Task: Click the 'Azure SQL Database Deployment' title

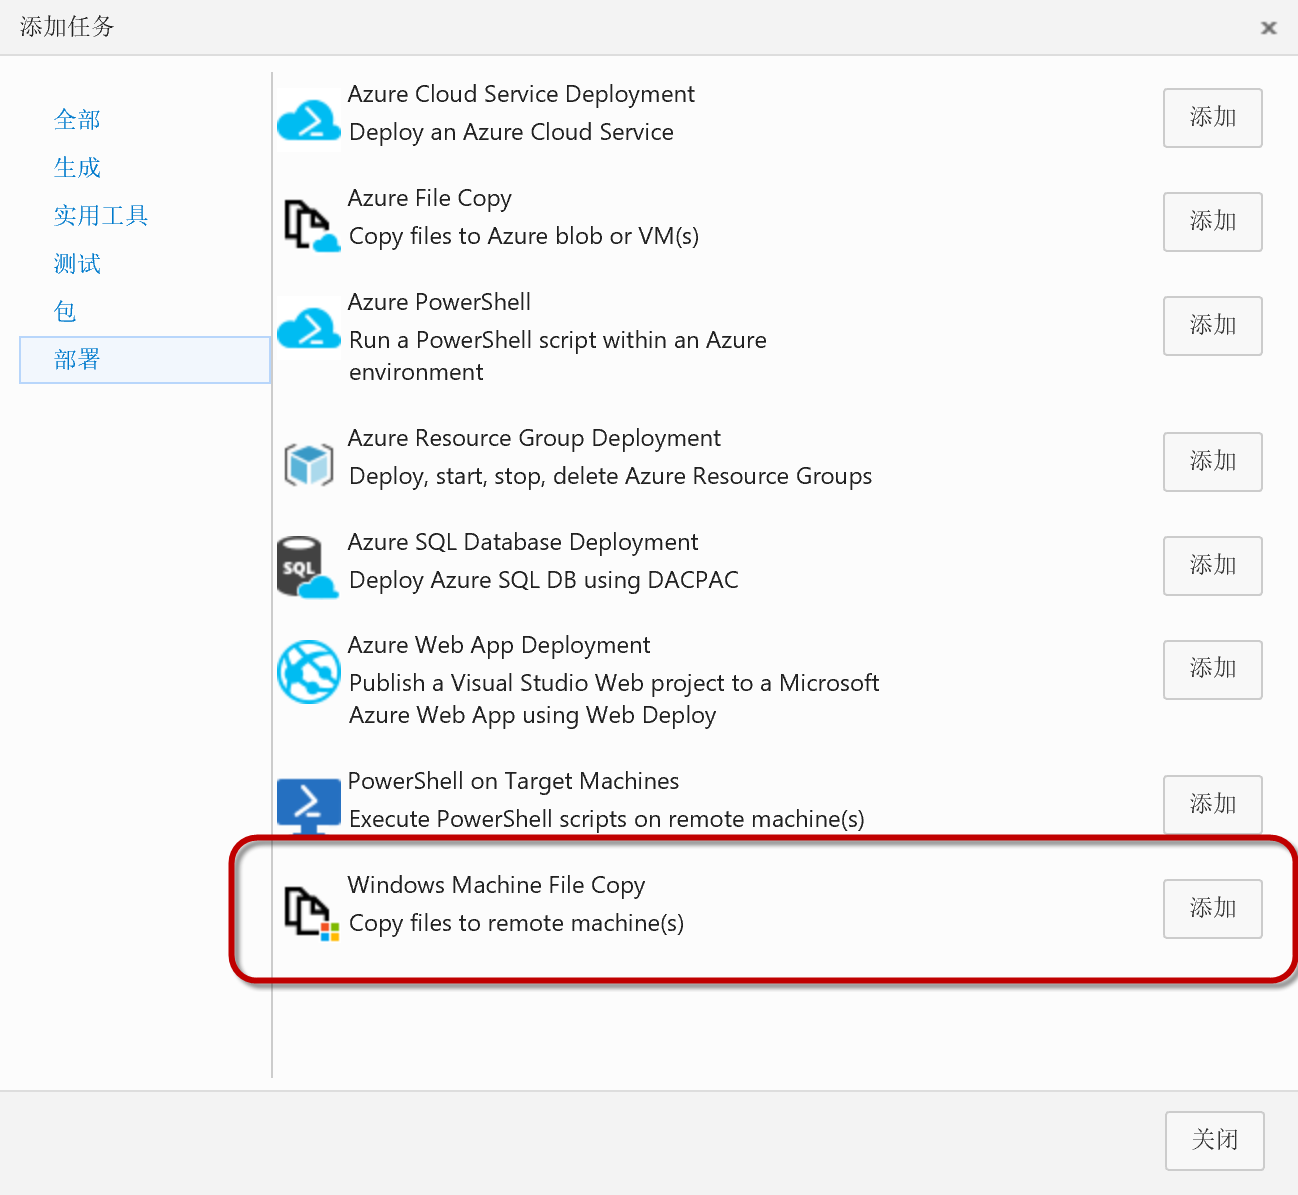Action: [523, 542]
